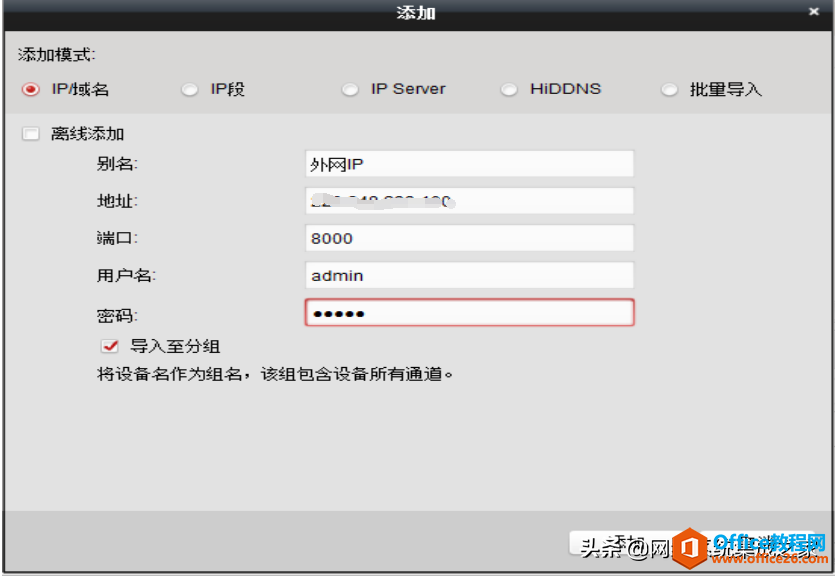
Task: Select the IP/域名 add mode
Action: [x=30, y=89]
